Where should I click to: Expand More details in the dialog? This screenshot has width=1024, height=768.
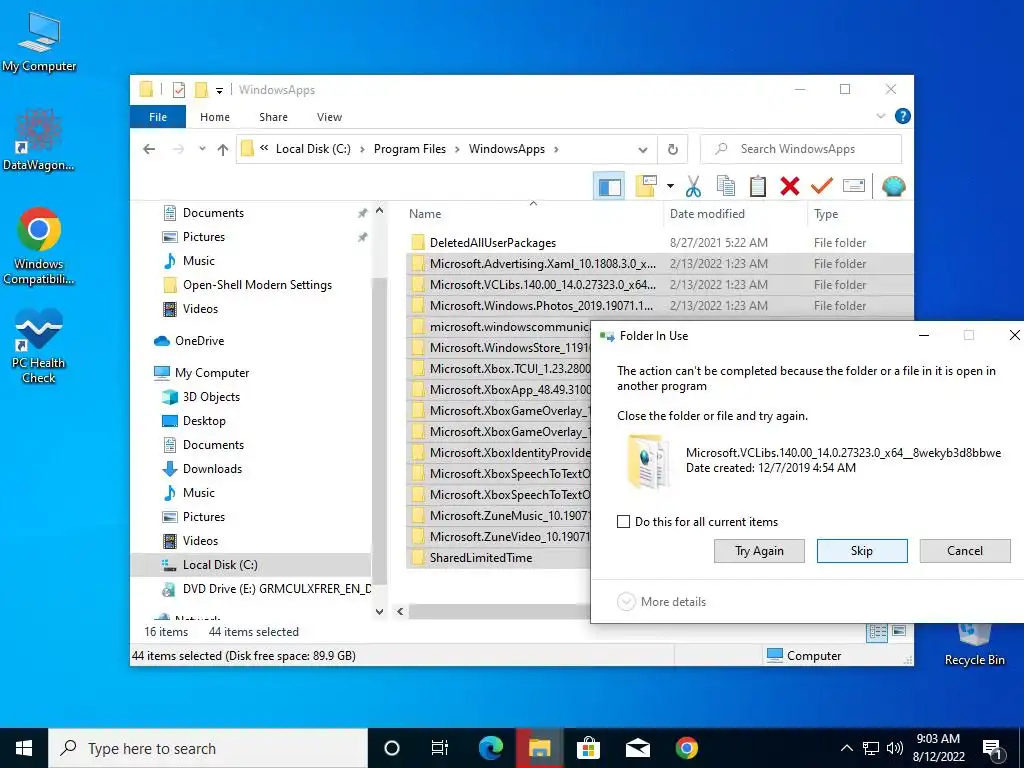tap(662, 601)
